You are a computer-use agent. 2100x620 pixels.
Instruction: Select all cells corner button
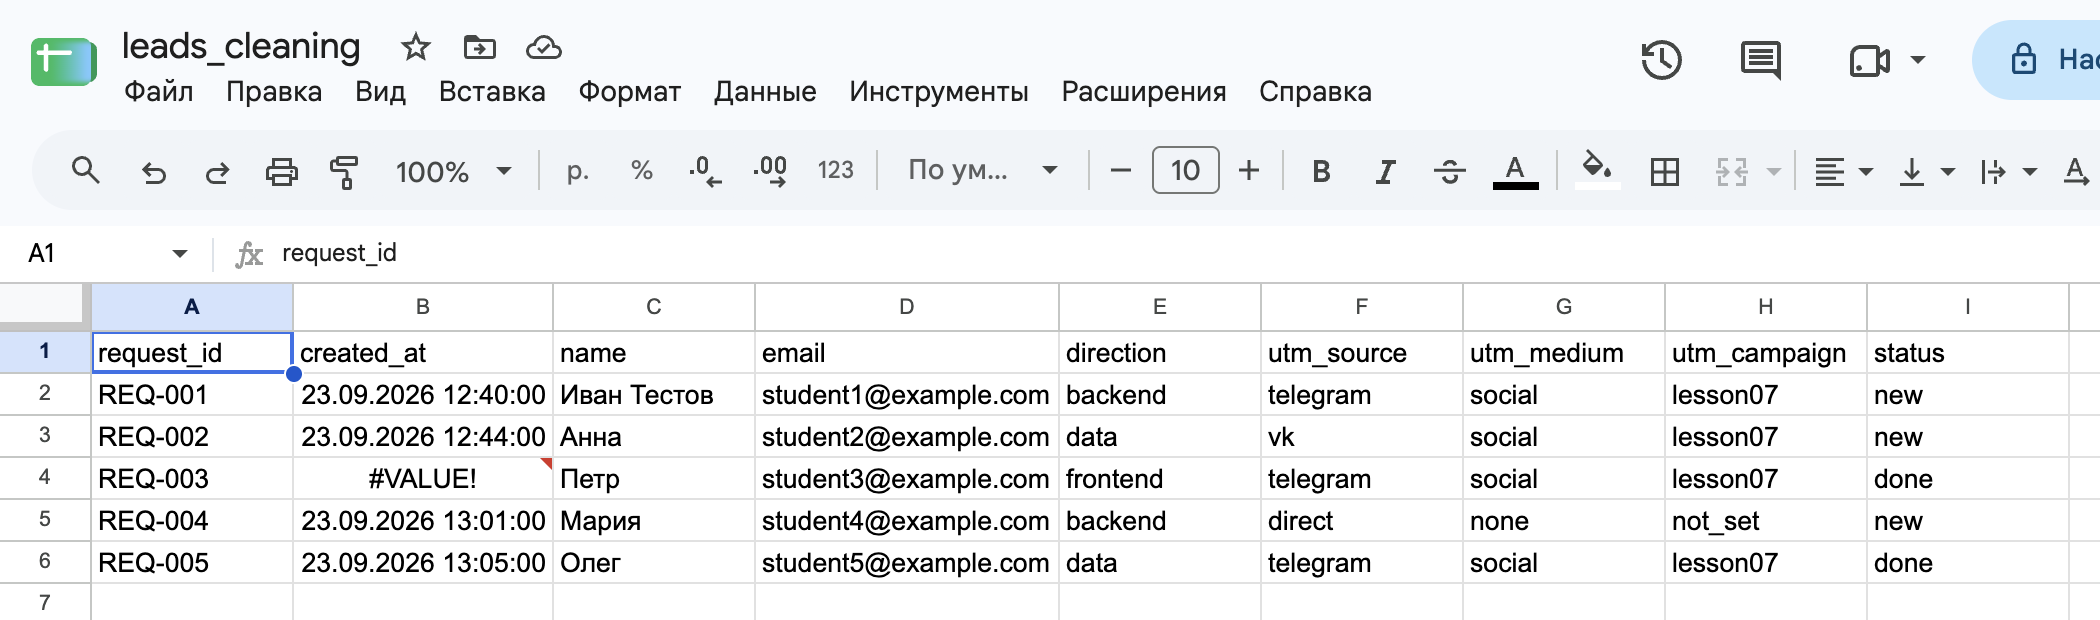click(x=45, y=307)
